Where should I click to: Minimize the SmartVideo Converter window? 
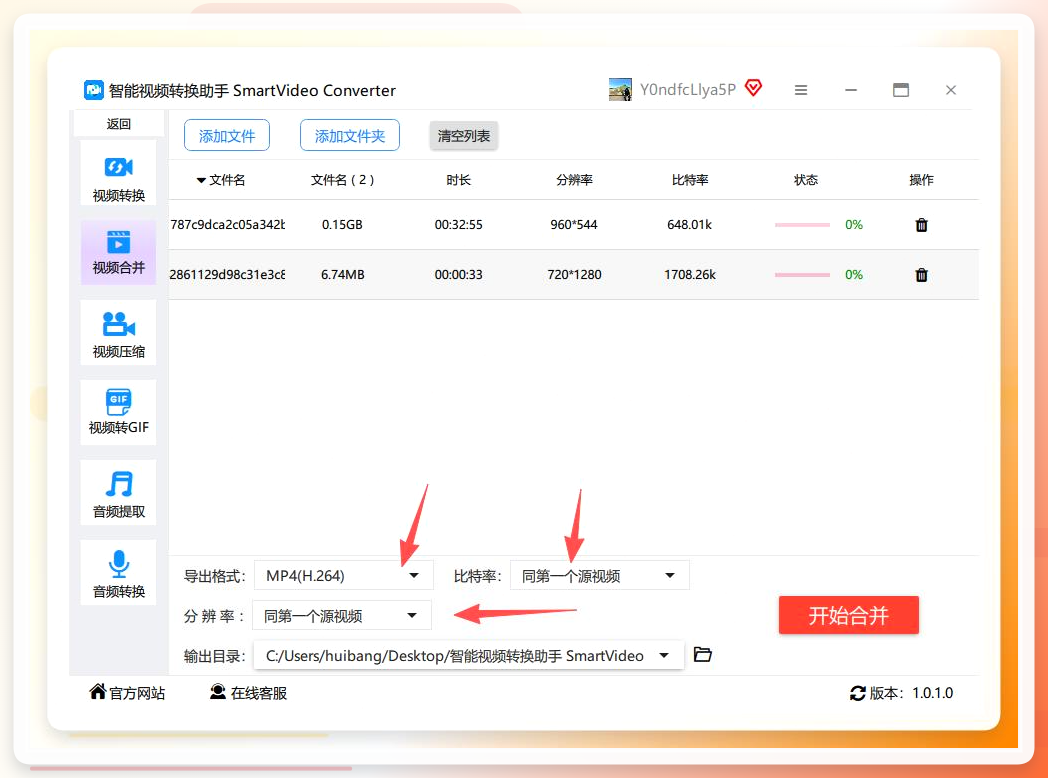pyautogui.click(x=851, y=90)
